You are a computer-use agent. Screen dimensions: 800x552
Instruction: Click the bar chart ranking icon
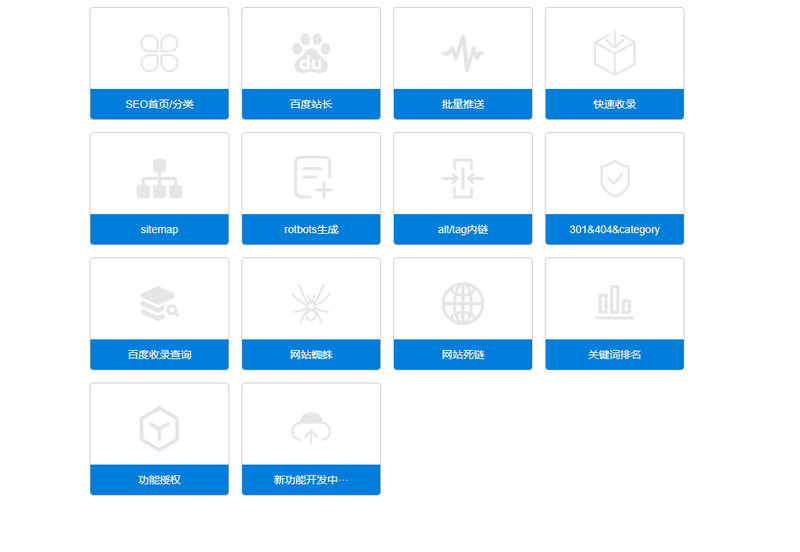click(614, 303)
